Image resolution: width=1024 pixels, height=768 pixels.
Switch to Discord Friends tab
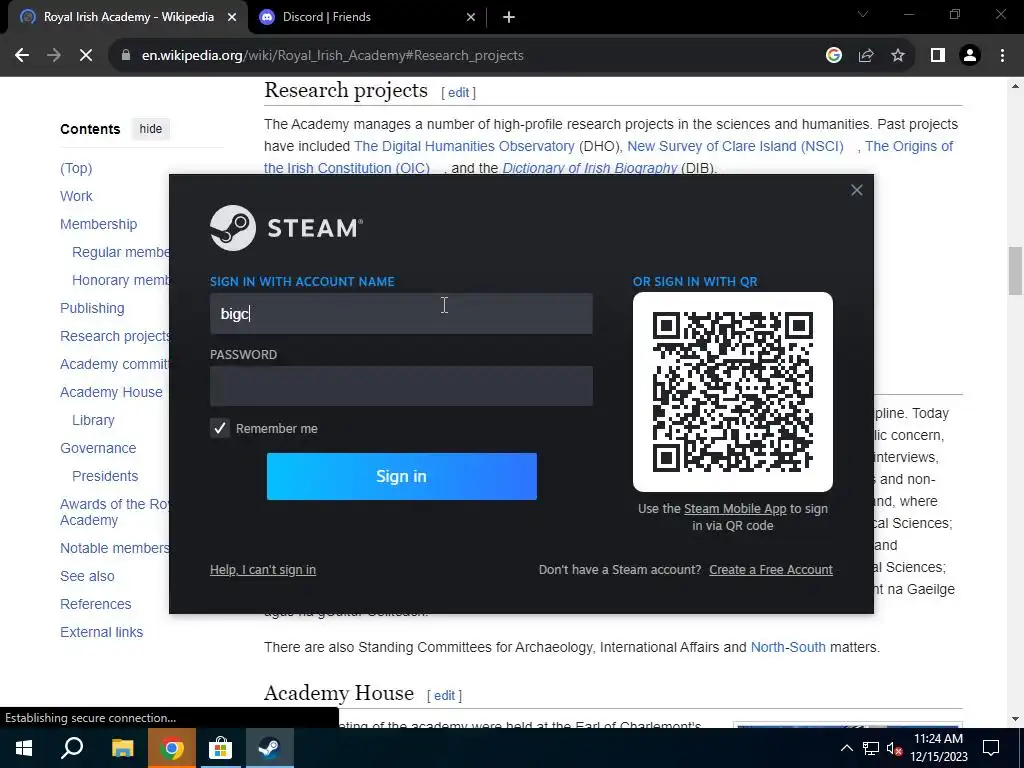coord(327,17)
